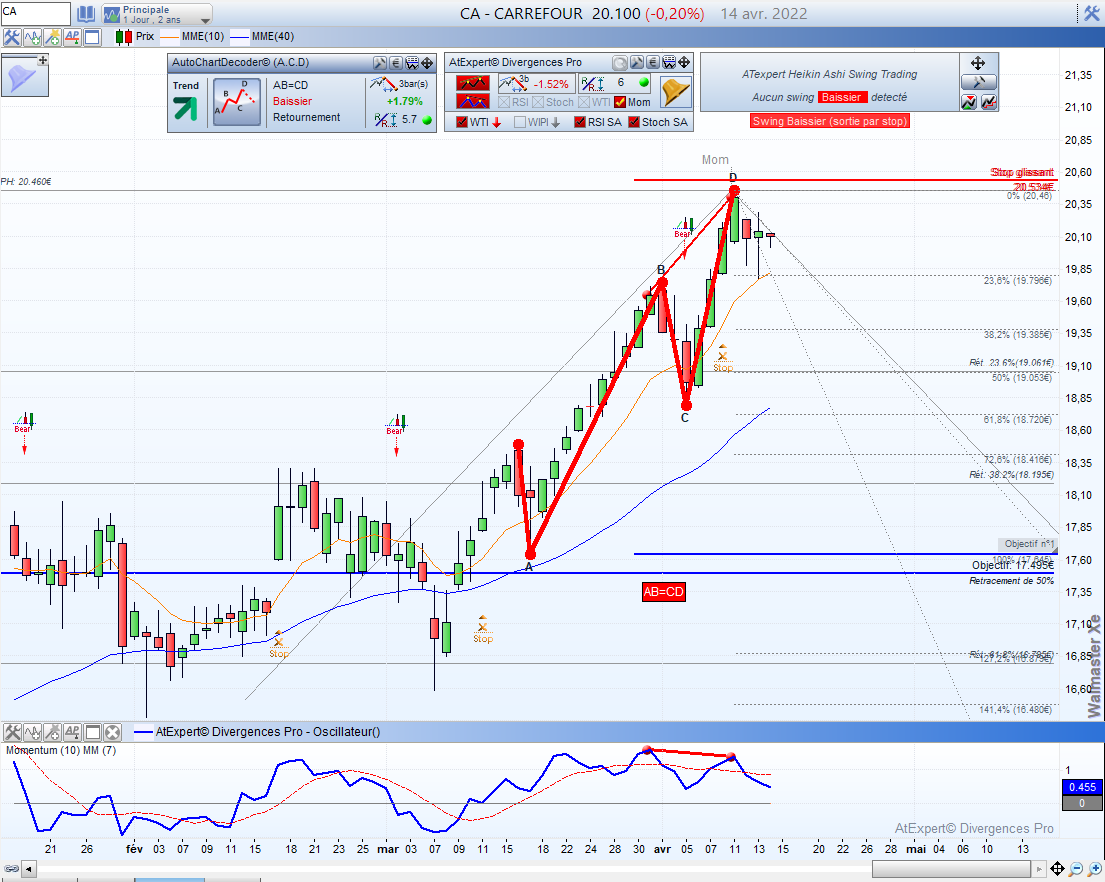Click chain link icon at bottom-left
The width and height of the screenshot is (1105, 882).
[11, 869]
